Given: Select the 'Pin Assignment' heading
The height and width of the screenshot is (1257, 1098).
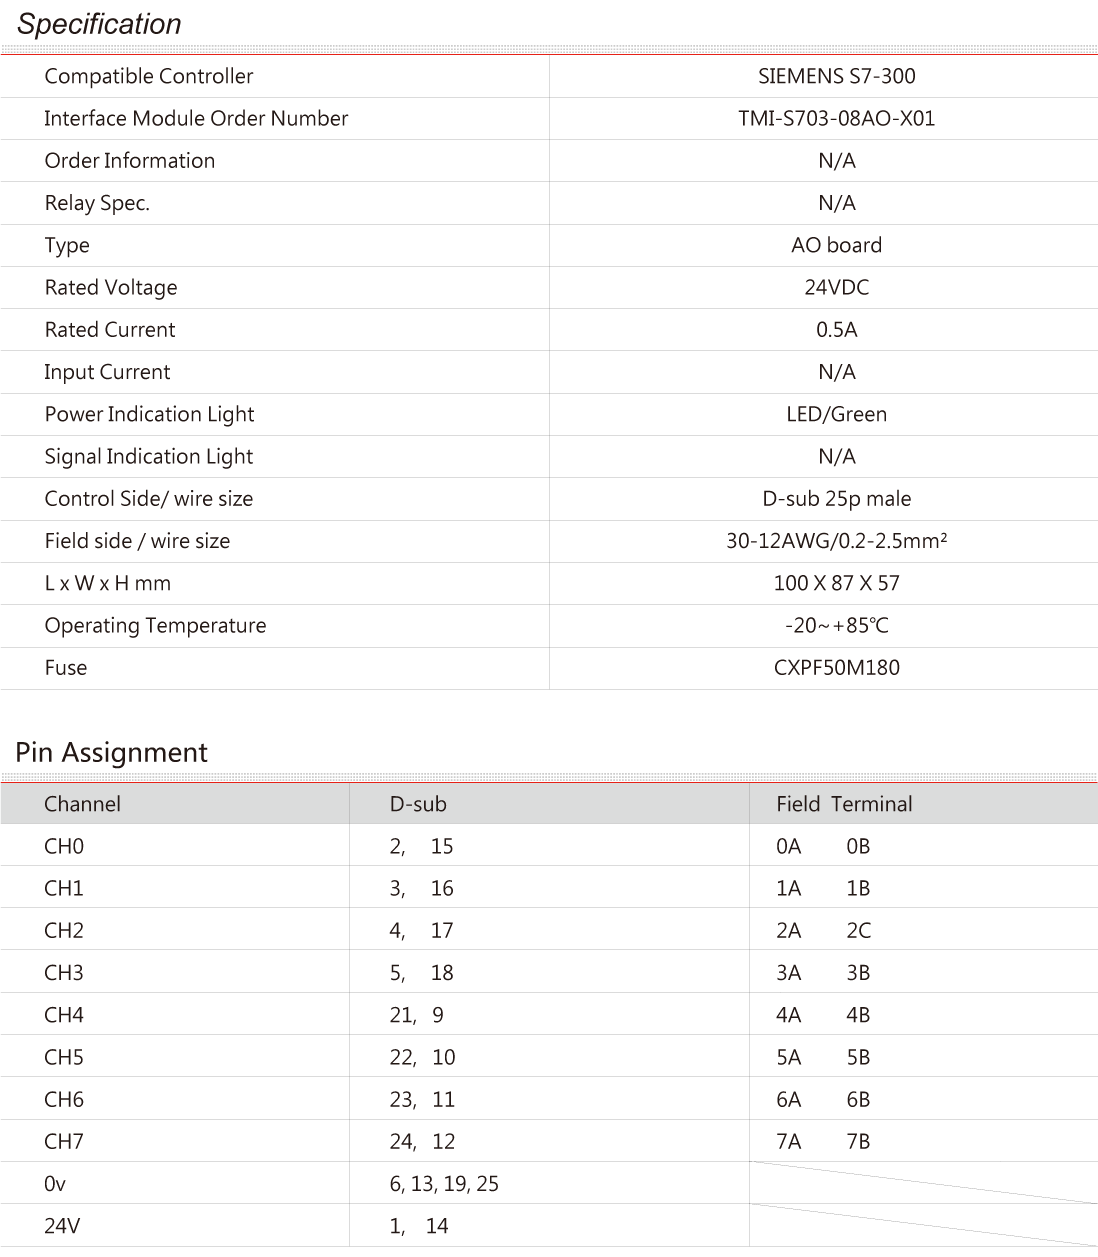Looking at the screenshot, I should 112,752.
